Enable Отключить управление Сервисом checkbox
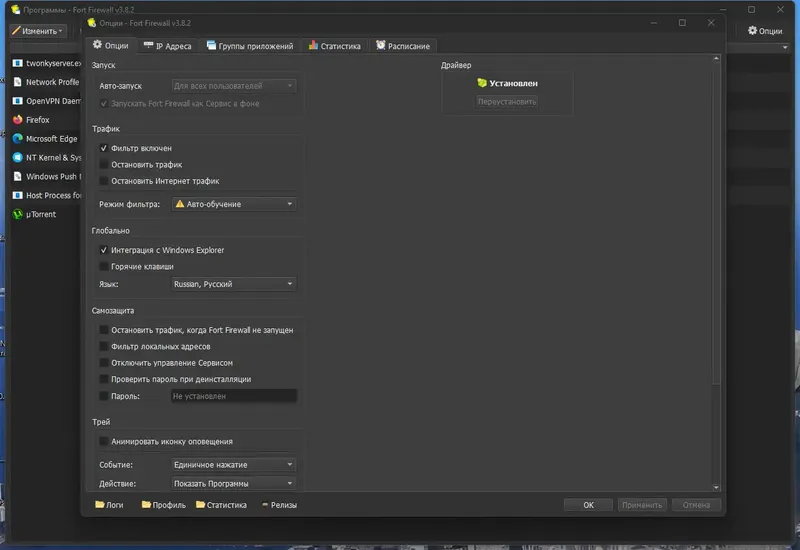 coord(104,363)
